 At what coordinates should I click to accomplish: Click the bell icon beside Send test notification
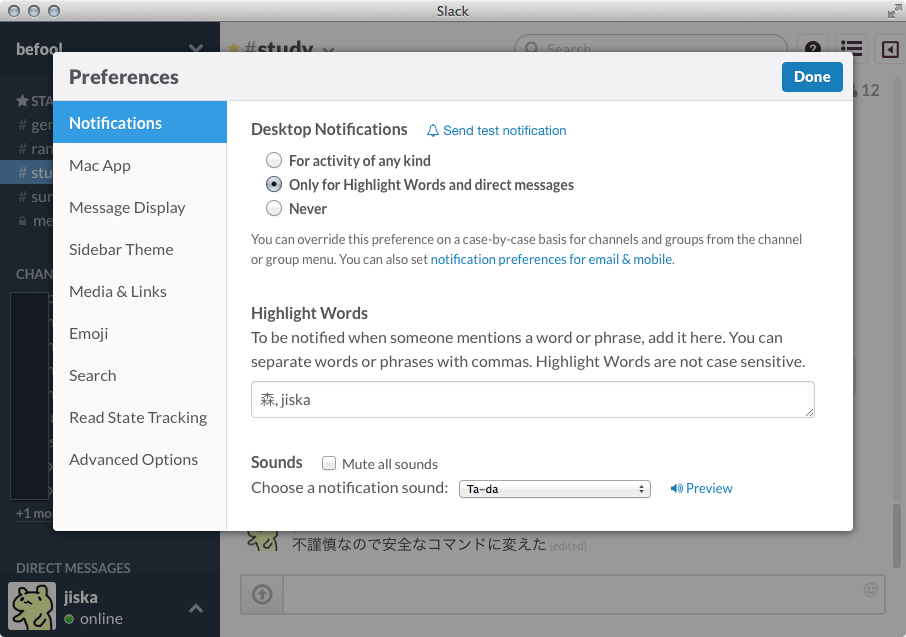[433, 131]
